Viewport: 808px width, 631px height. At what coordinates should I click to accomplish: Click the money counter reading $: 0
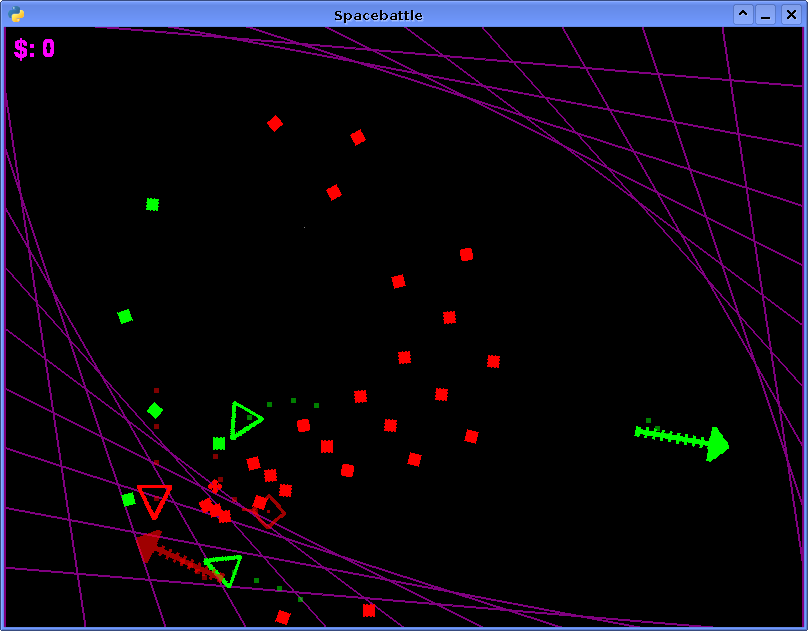[x=34, y=49]
